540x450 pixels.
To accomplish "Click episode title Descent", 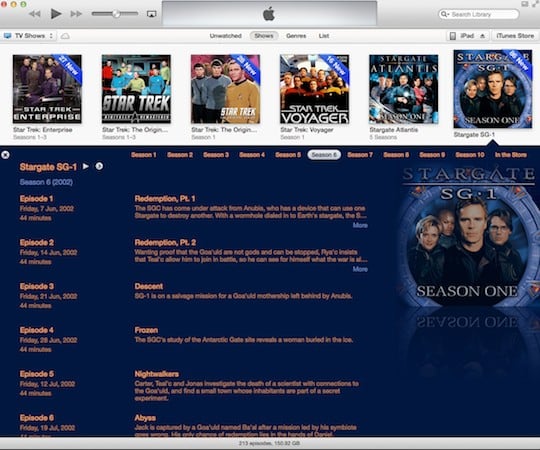I will 149,286.
